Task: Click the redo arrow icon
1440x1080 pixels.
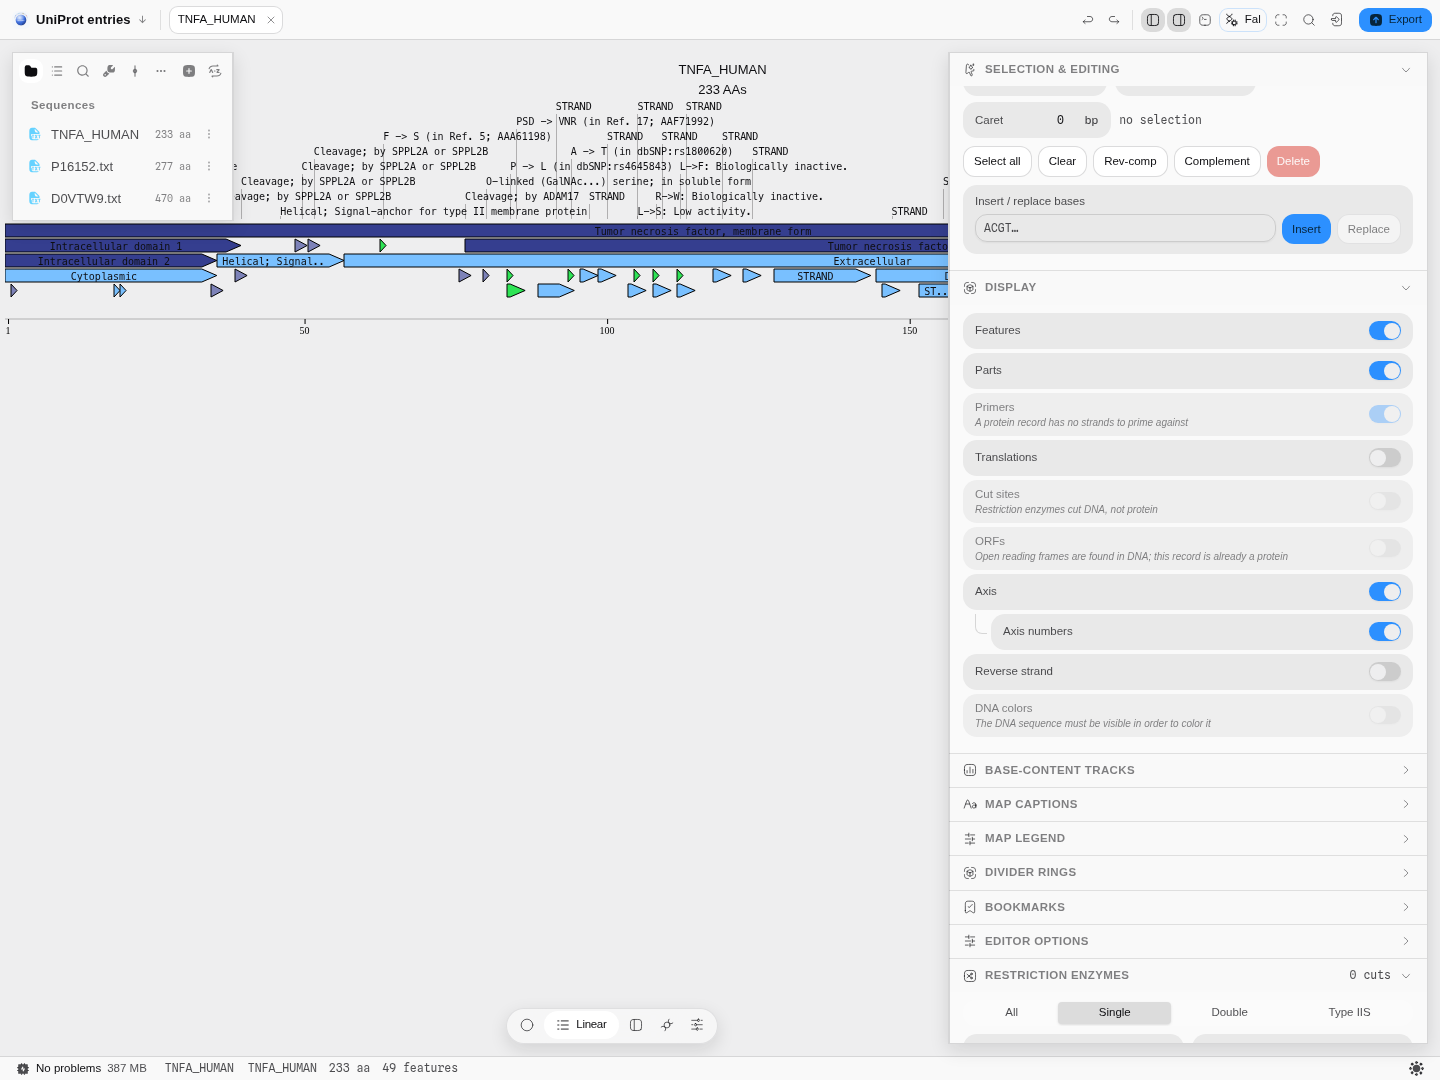Action: point(1114,20)
